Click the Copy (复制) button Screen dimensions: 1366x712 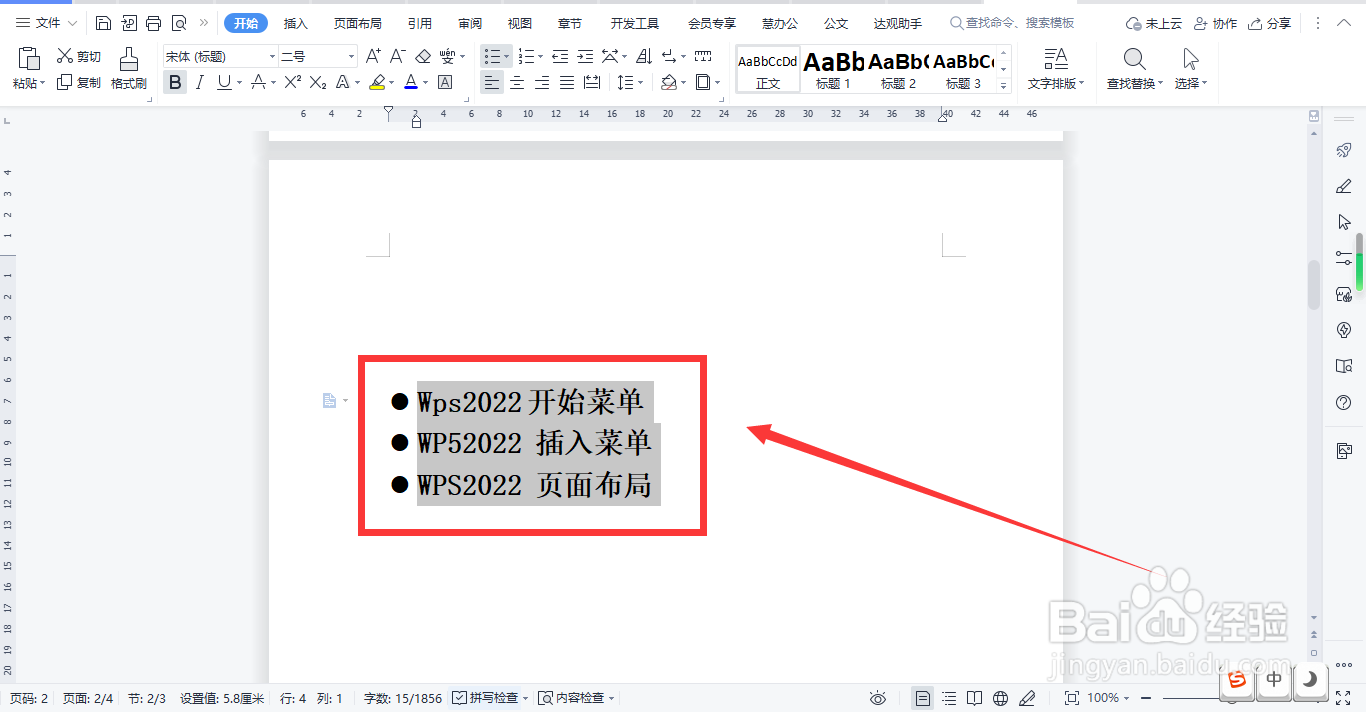pos(79,83)
